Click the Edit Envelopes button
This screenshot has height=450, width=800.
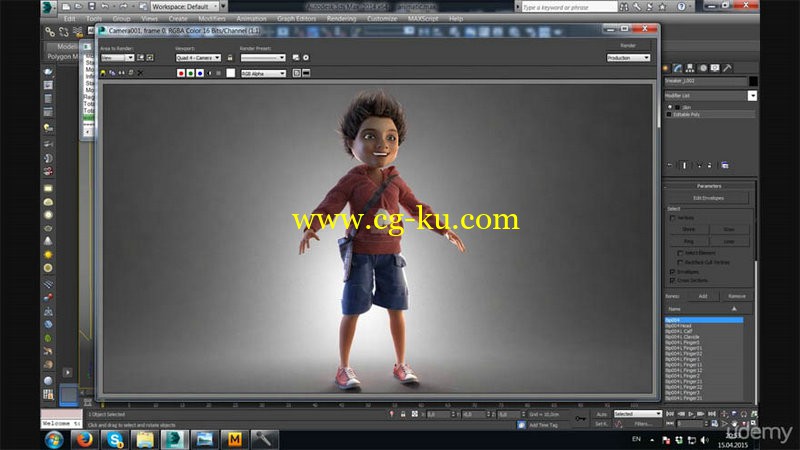pos(708,198)
